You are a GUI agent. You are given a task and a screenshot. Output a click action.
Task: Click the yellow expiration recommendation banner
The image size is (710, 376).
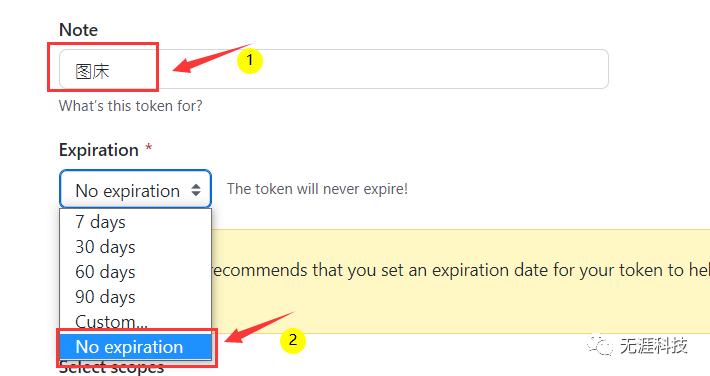pyautogui.click(x=461, y=281)
